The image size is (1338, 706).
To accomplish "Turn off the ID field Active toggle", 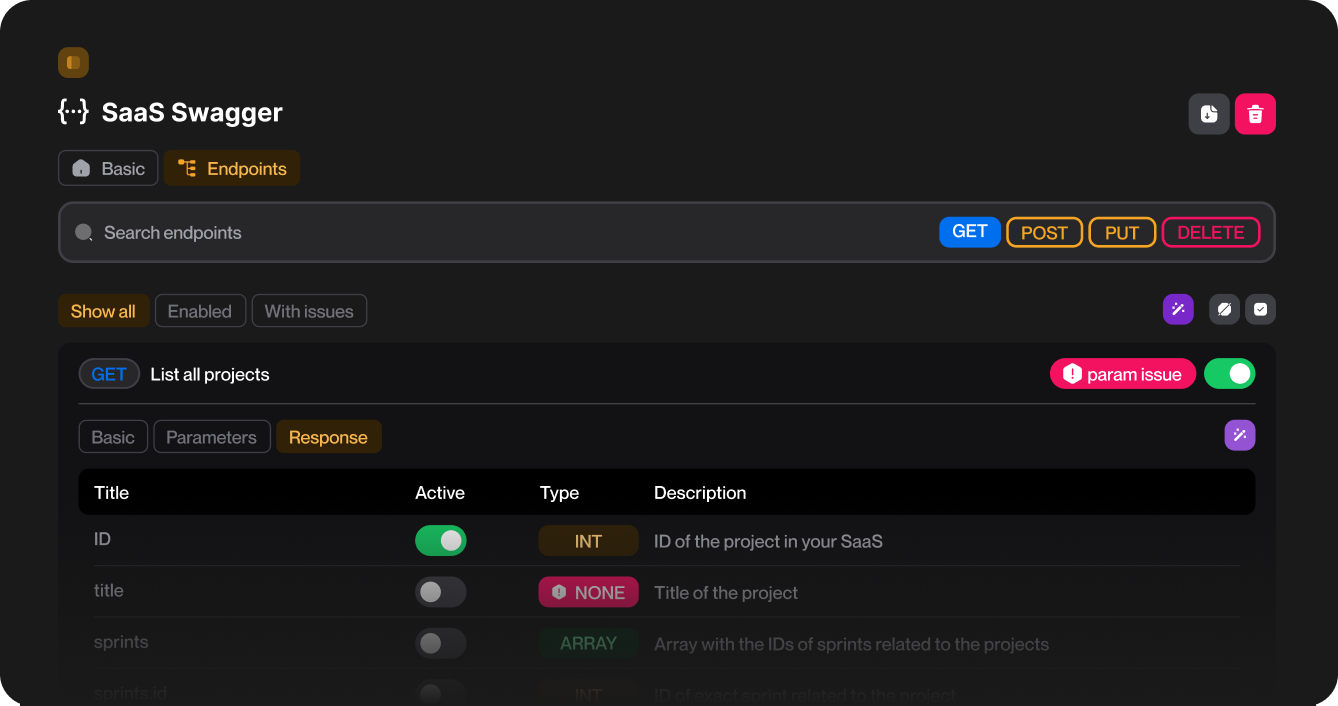I will (x=441, y=540).
